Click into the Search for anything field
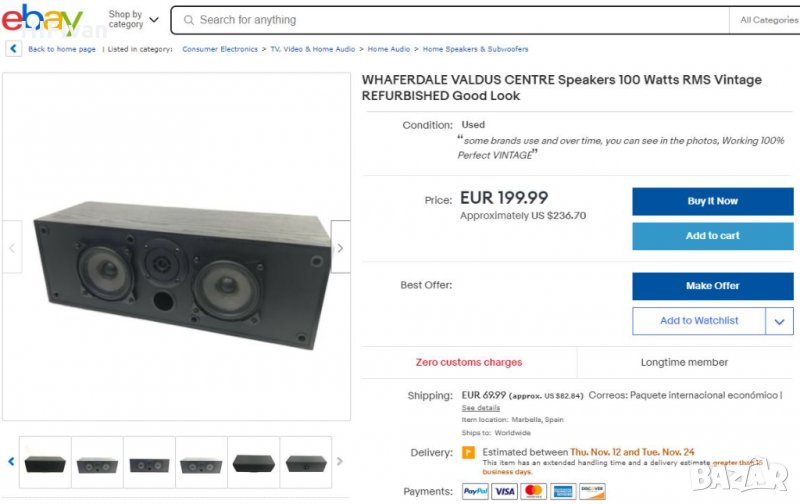Screen dimensions: 800x504 pos(450,20)
